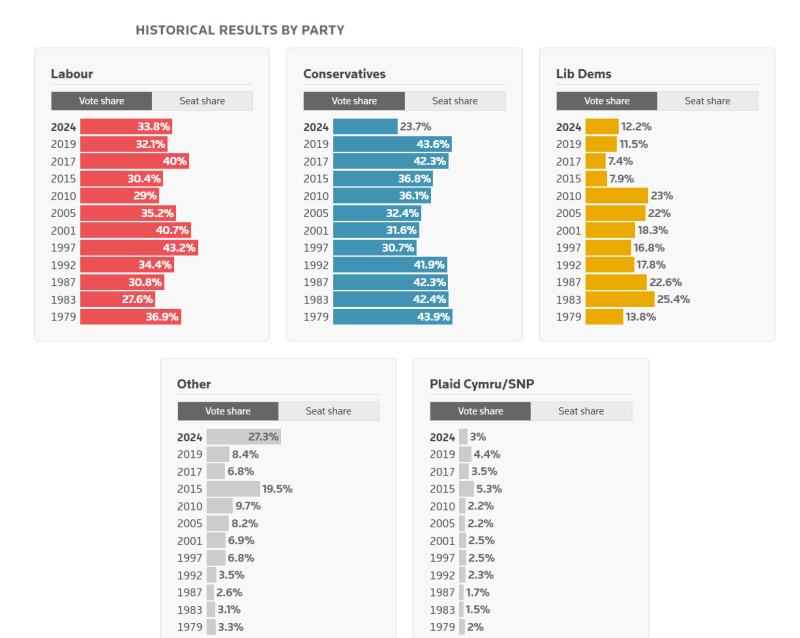Switch Conservatives panel to Seat share
The width and height of the screenshot is (800, 638).
(x=455, y=101)
